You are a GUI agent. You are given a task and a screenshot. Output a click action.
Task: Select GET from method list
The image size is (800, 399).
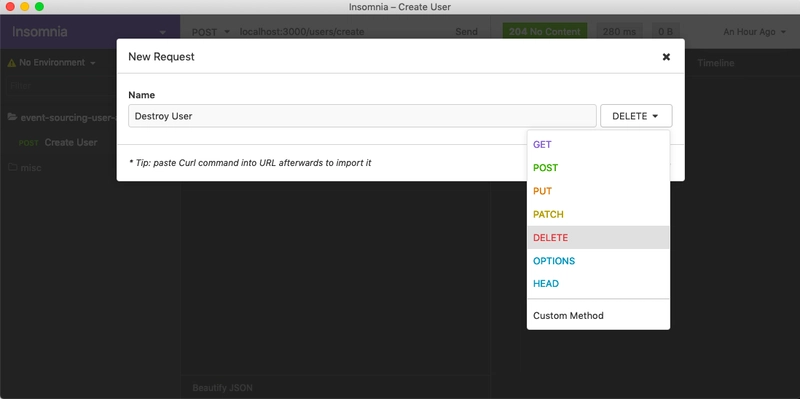(x=598, y=144)
